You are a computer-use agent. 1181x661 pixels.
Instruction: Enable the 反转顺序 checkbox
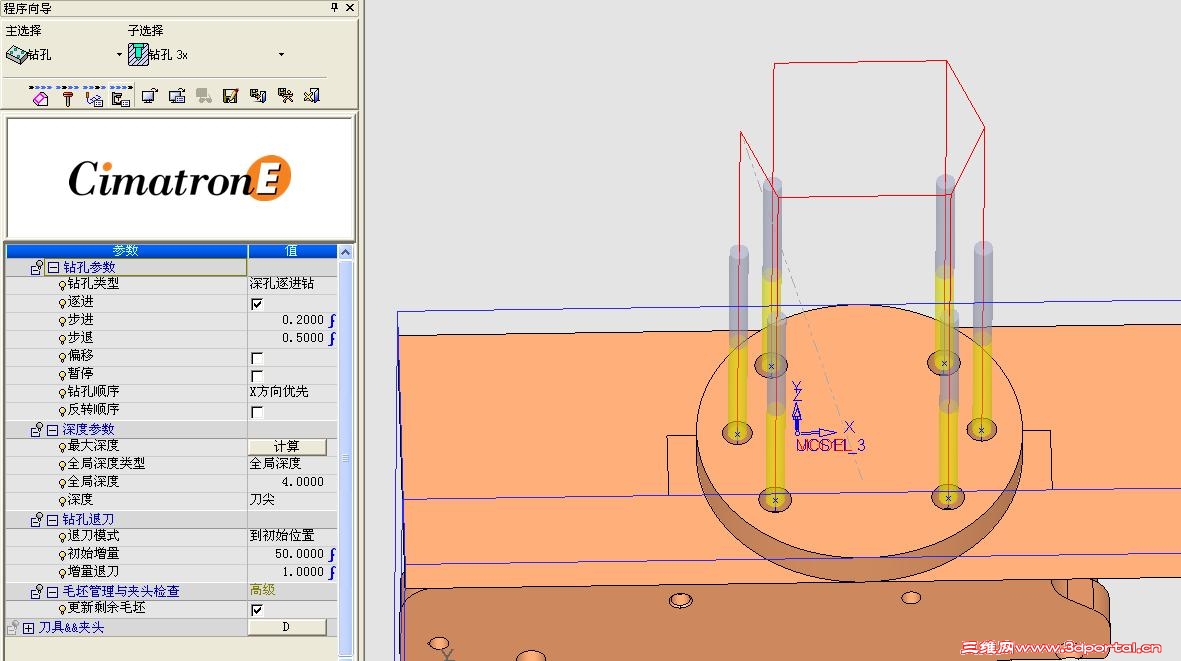[257, 412]
